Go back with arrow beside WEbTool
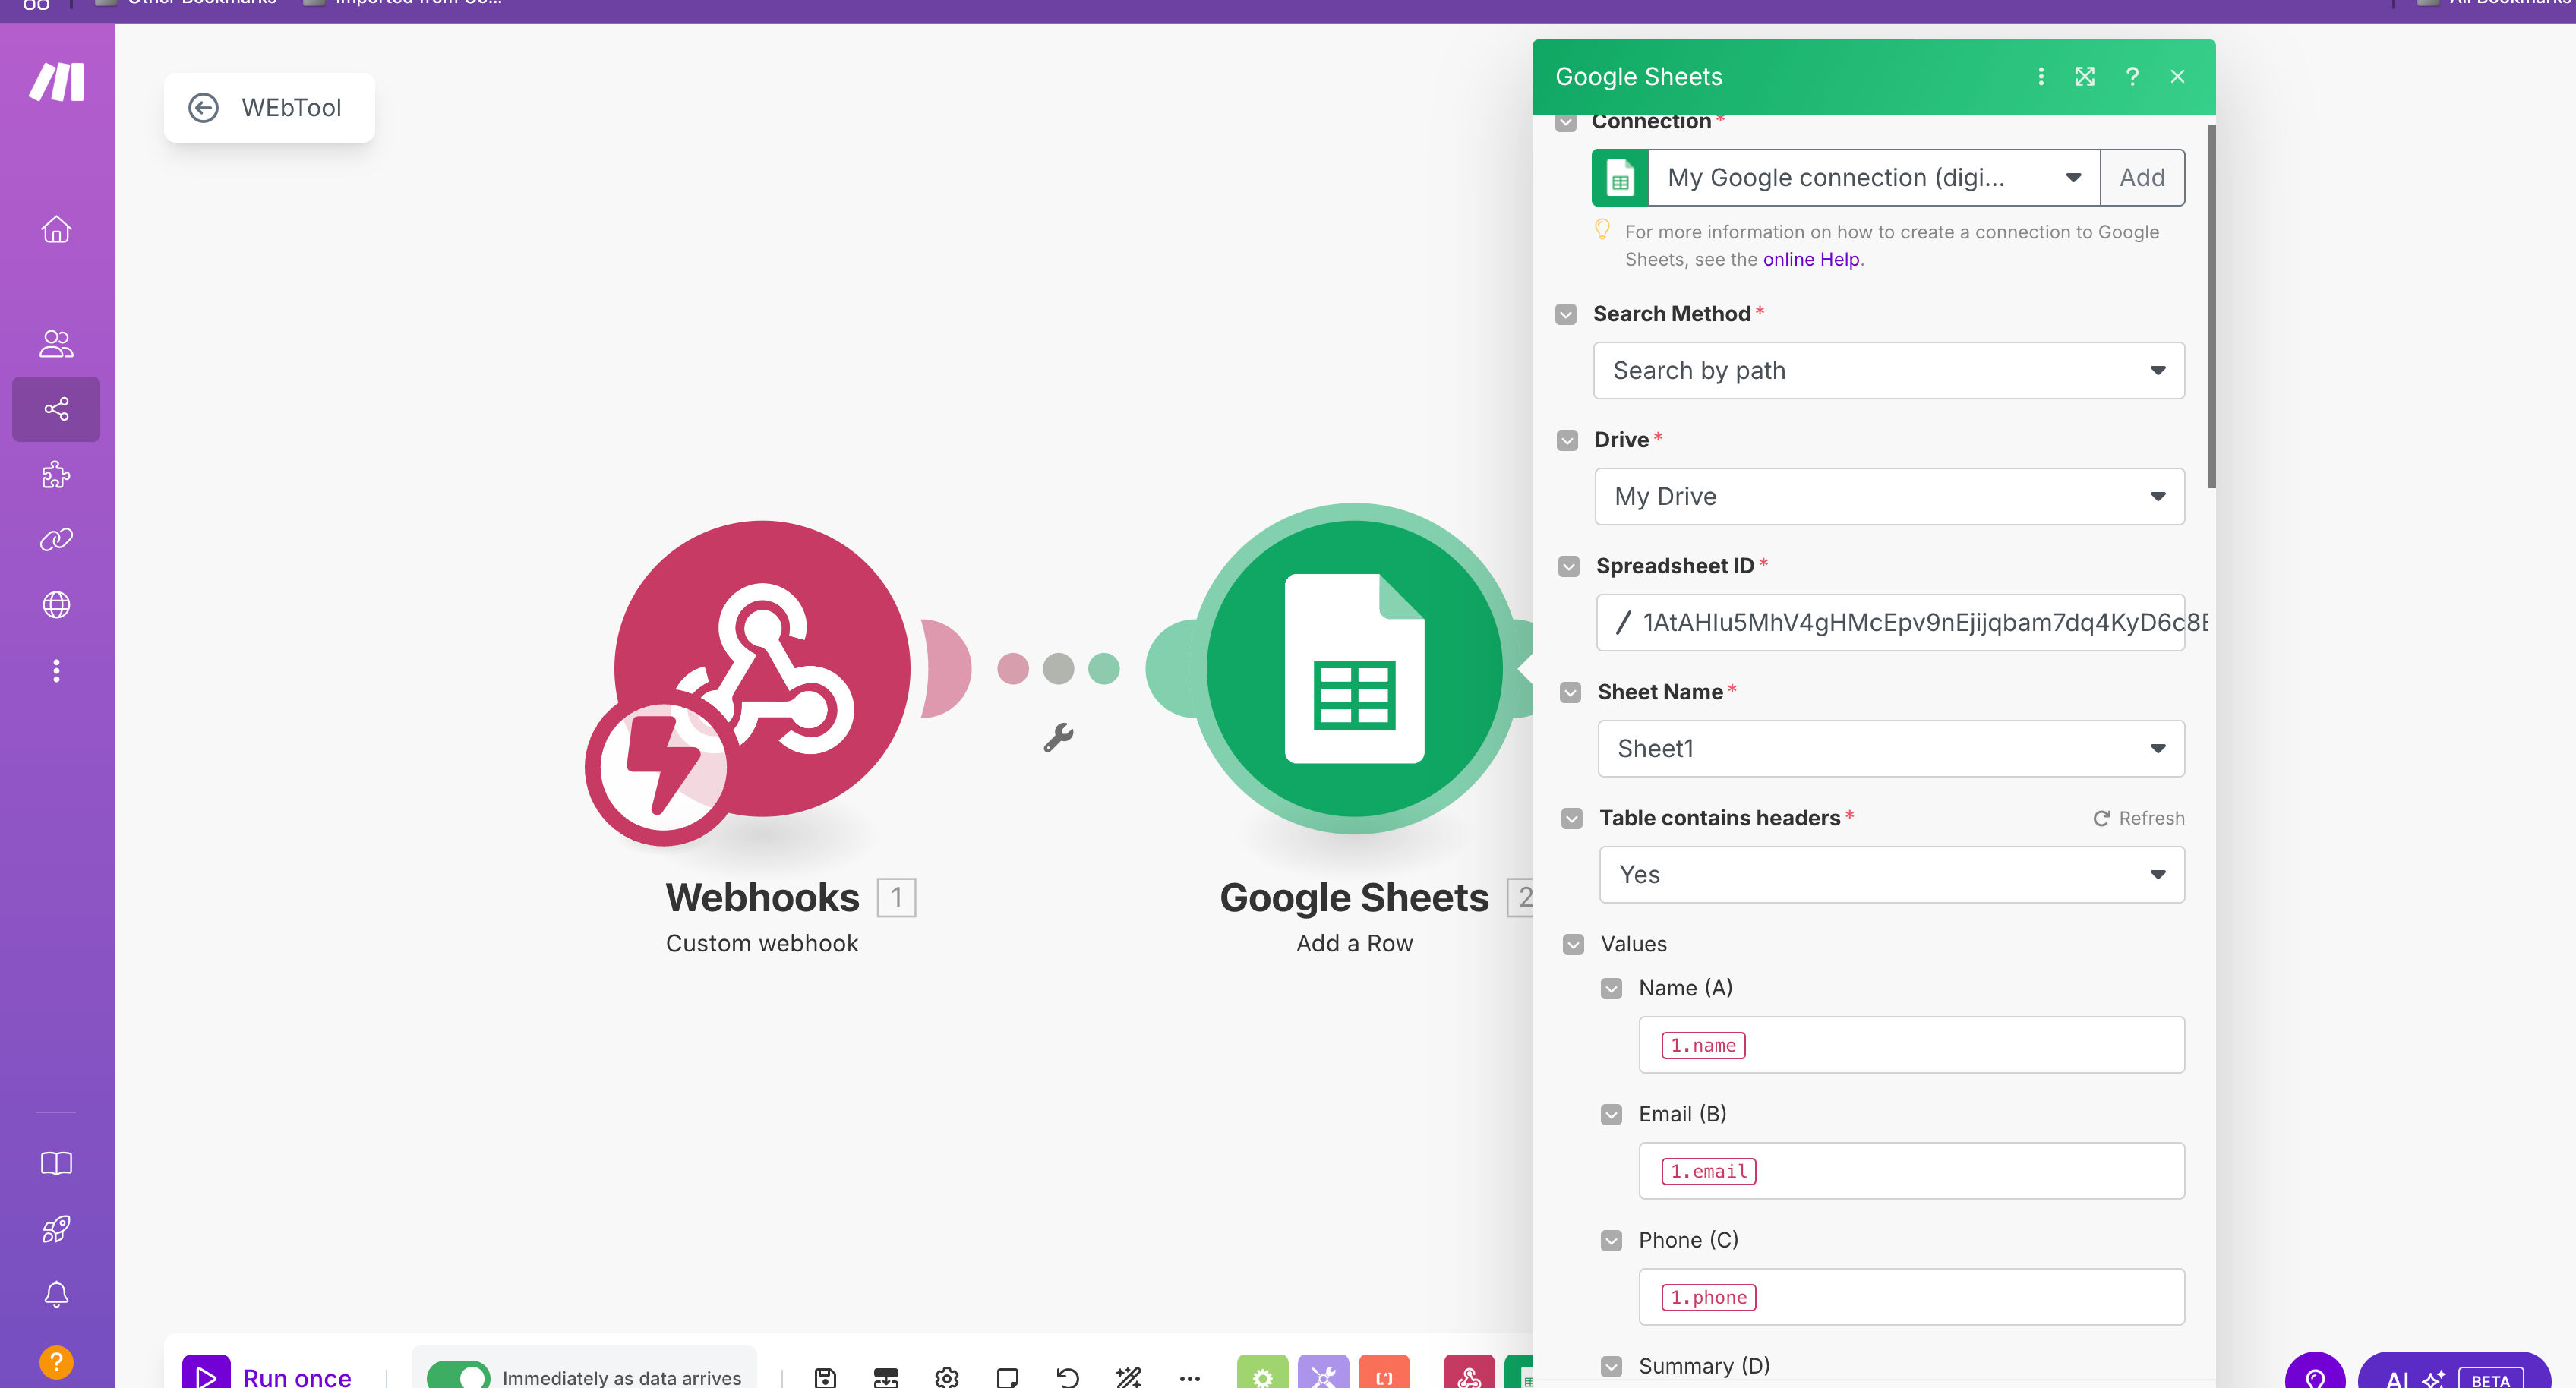The height and width of the screenshot is (1388, 2576). pyautogui.click(x=203, y=108)
